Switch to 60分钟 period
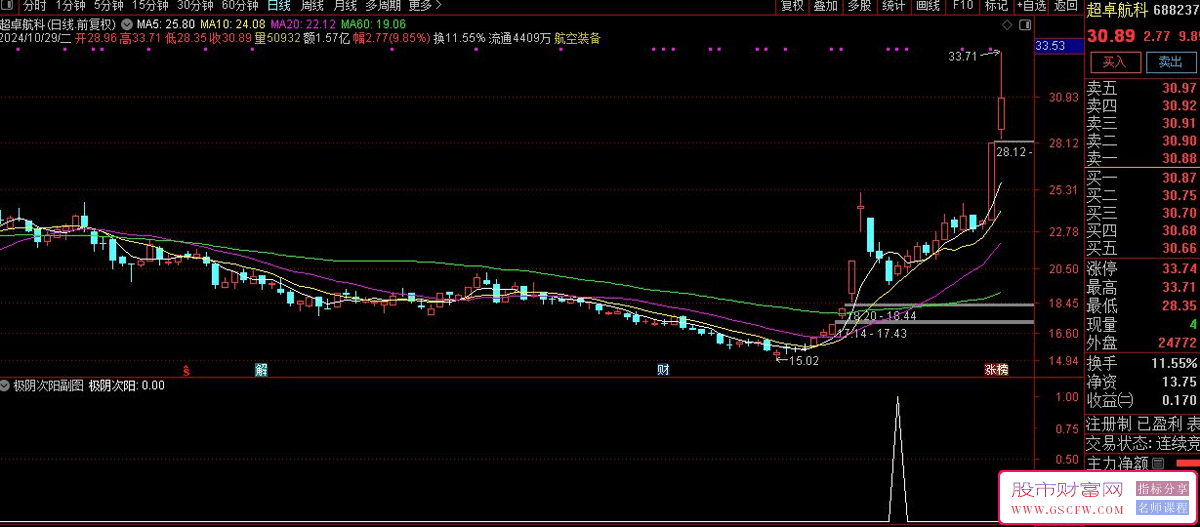 240,6
